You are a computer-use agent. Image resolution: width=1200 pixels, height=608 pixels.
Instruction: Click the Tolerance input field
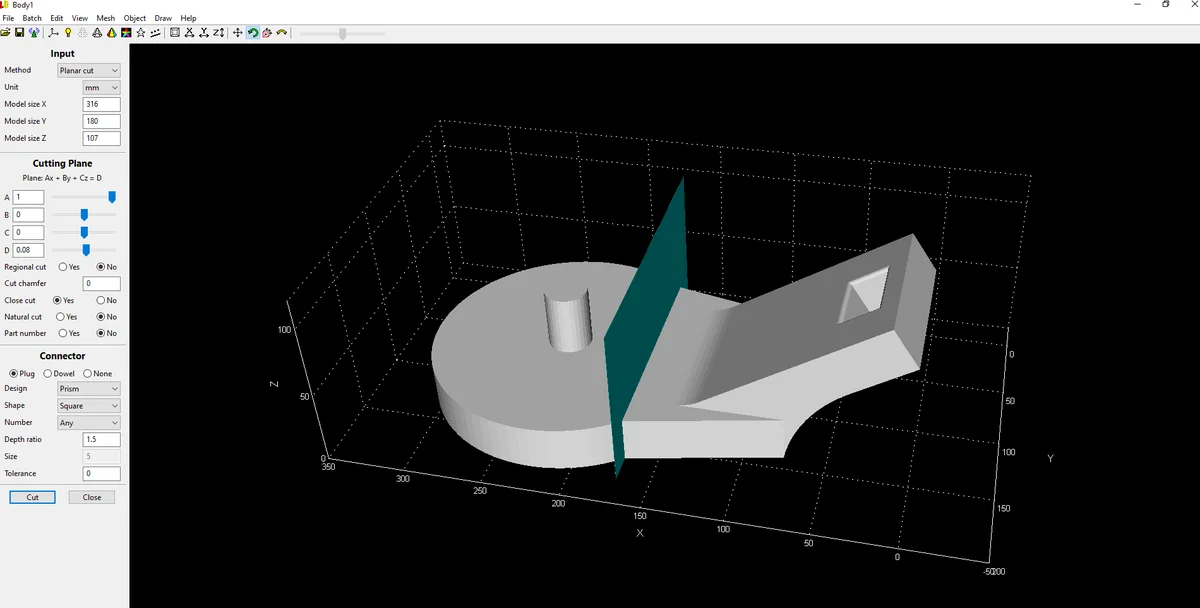click(x=102, y=473)
